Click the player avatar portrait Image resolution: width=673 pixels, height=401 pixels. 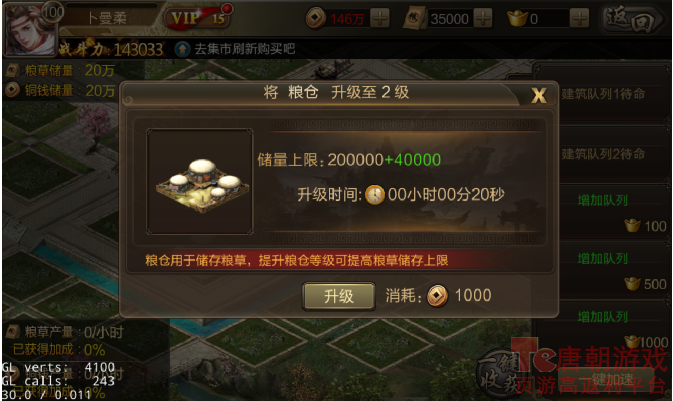click(29, 29)
